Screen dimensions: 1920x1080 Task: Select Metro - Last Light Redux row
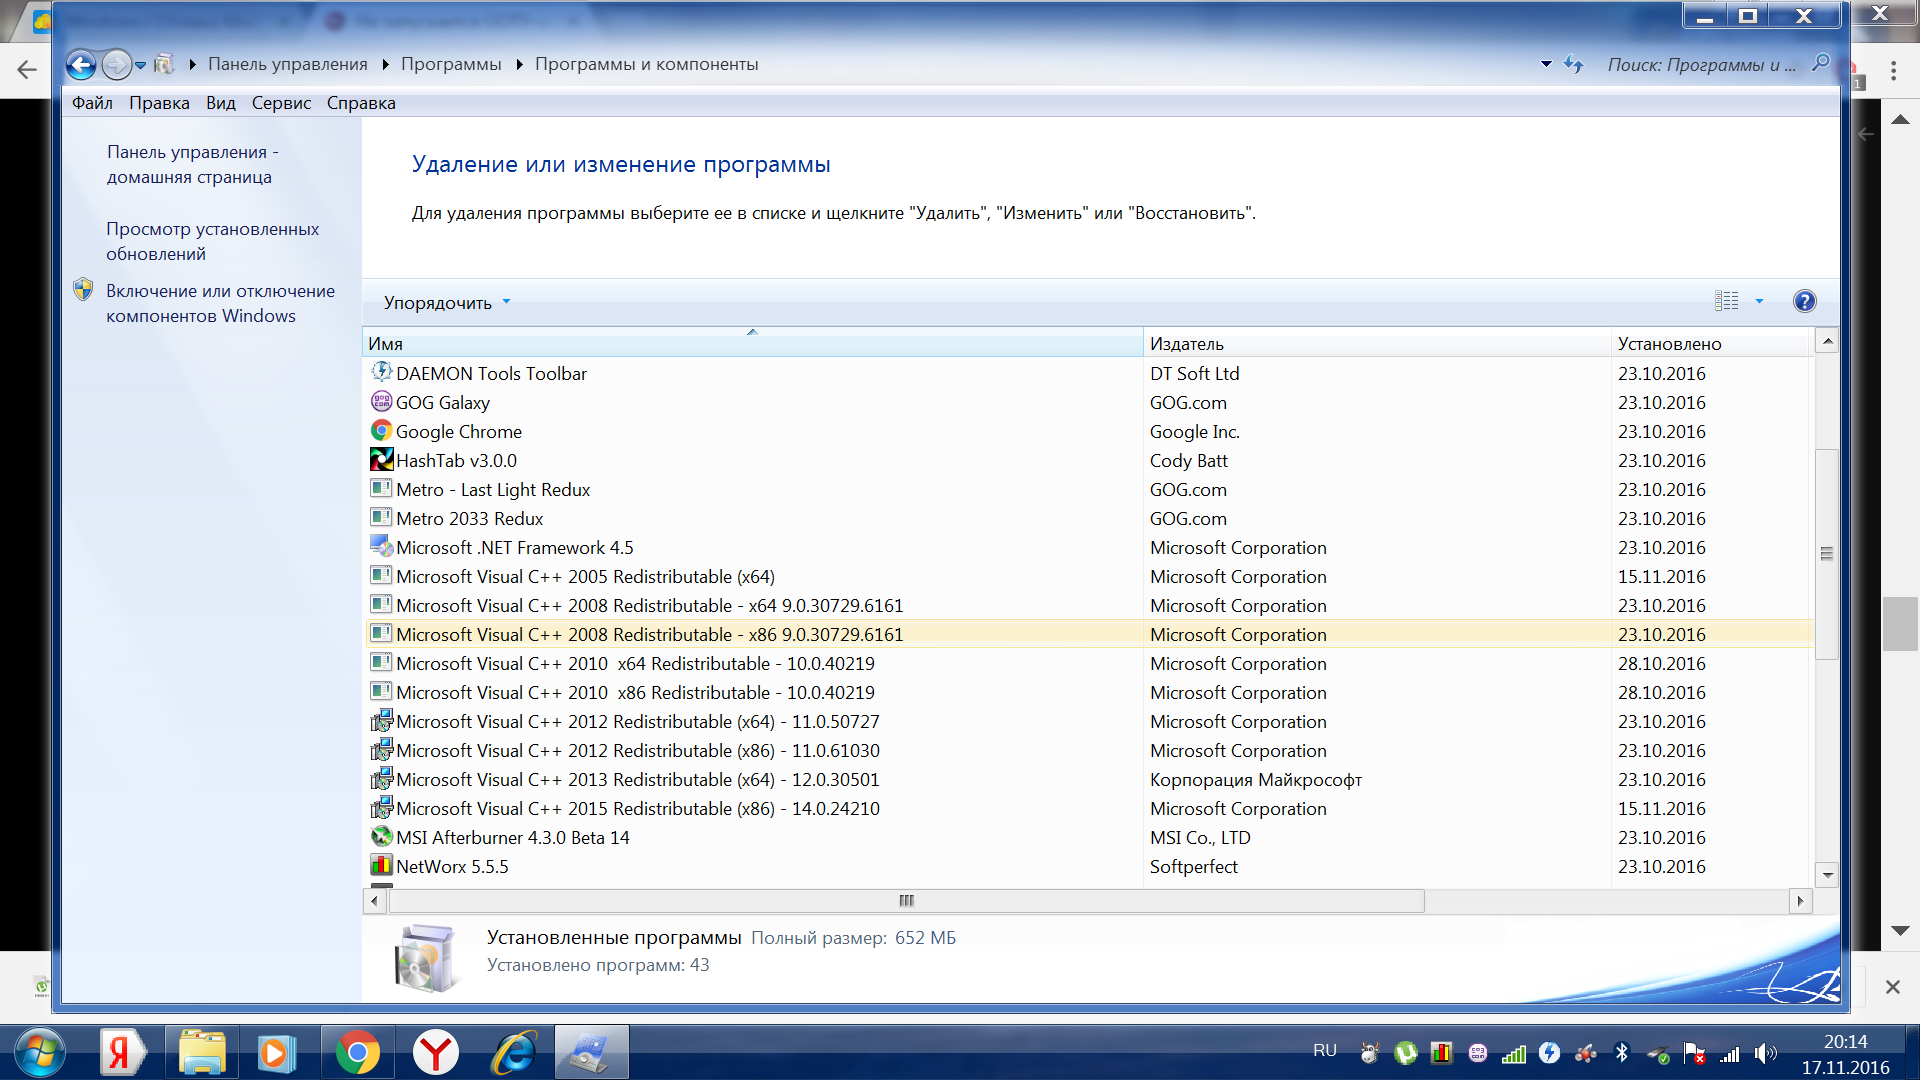pyautogui.click(x=1087, y=489)
